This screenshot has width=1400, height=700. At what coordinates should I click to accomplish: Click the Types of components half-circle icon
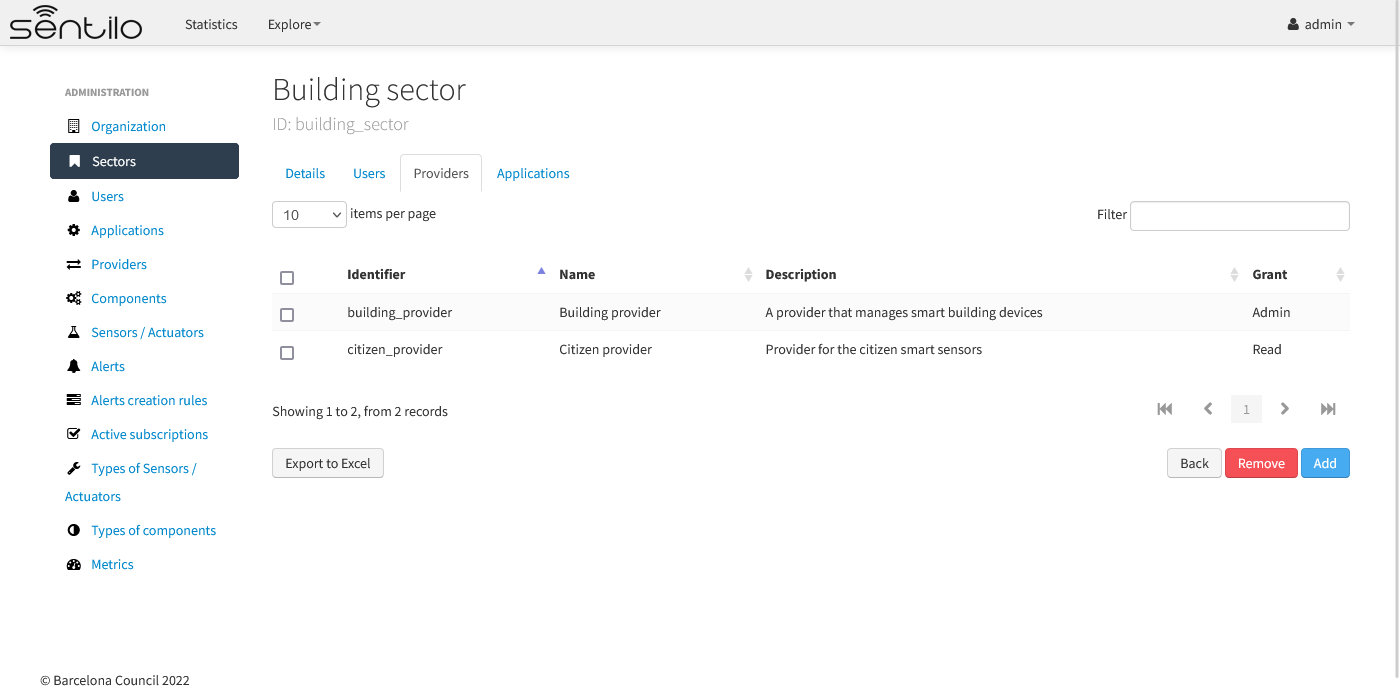[73, 530]
